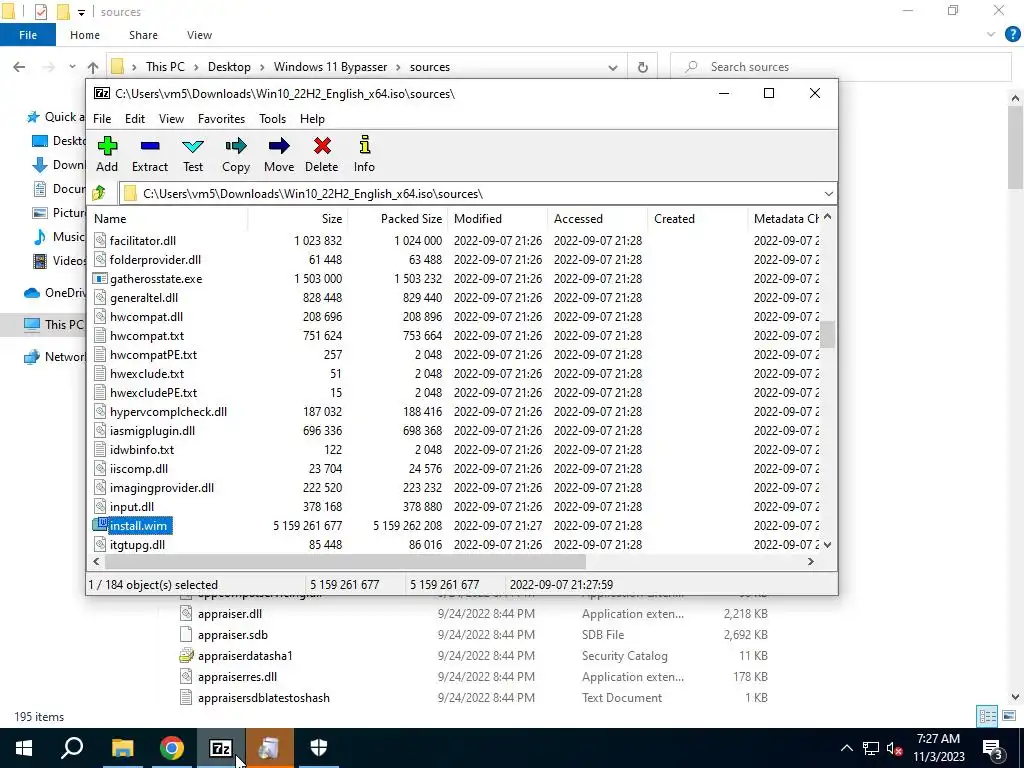Sort list by Modified column

pyautogui.click(x=497, y=219)
